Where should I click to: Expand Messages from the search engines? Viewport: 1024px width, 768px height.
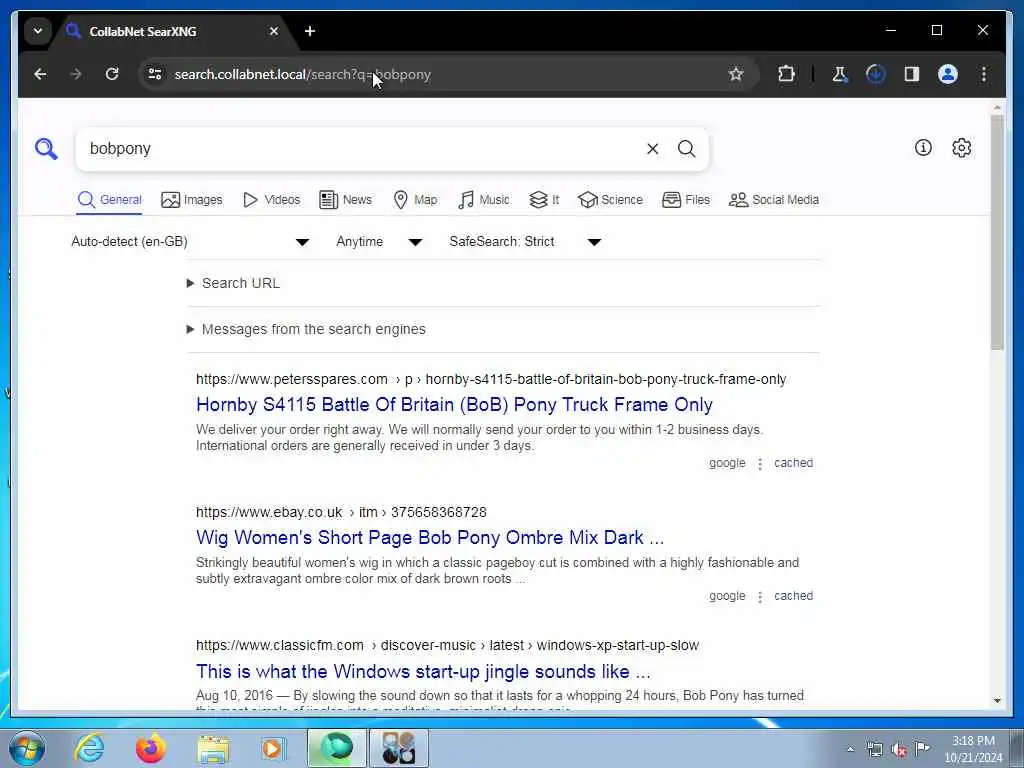click(x=306, y=329)
